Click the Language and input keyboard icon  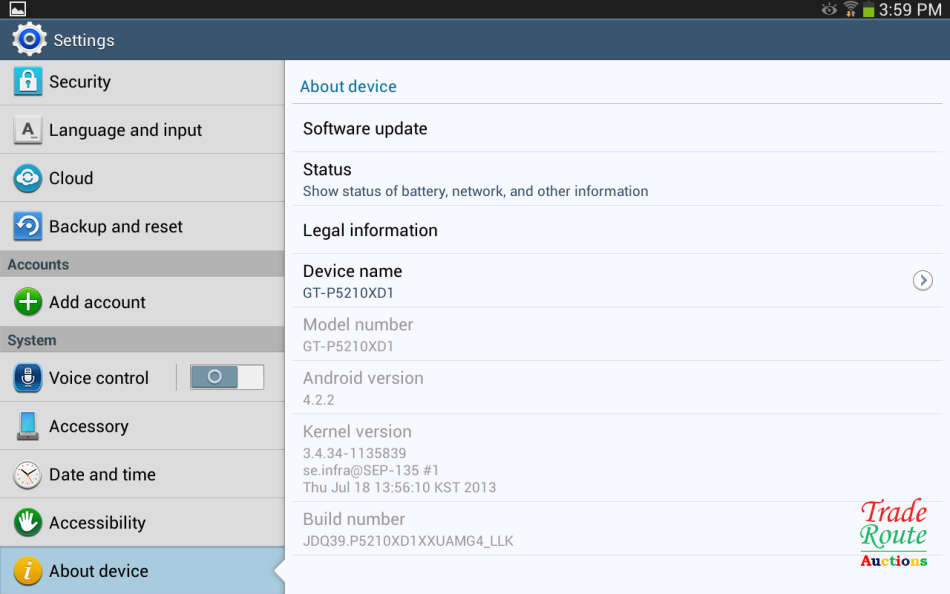[28, 130]
